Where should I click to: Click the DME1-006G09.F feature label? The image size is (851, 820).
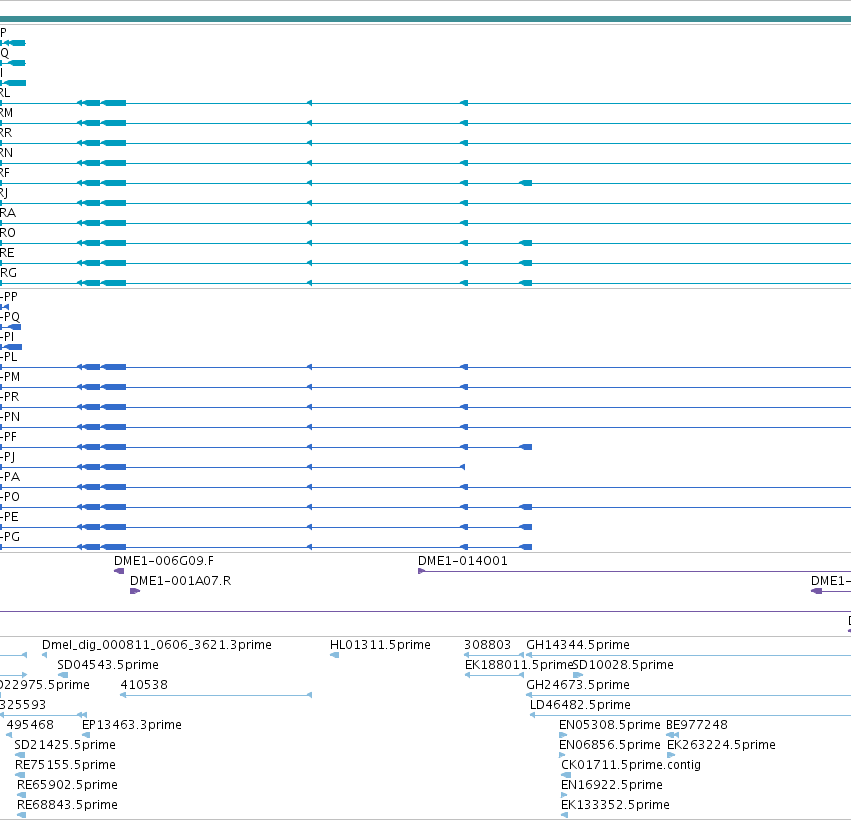[x=164, y=561]
